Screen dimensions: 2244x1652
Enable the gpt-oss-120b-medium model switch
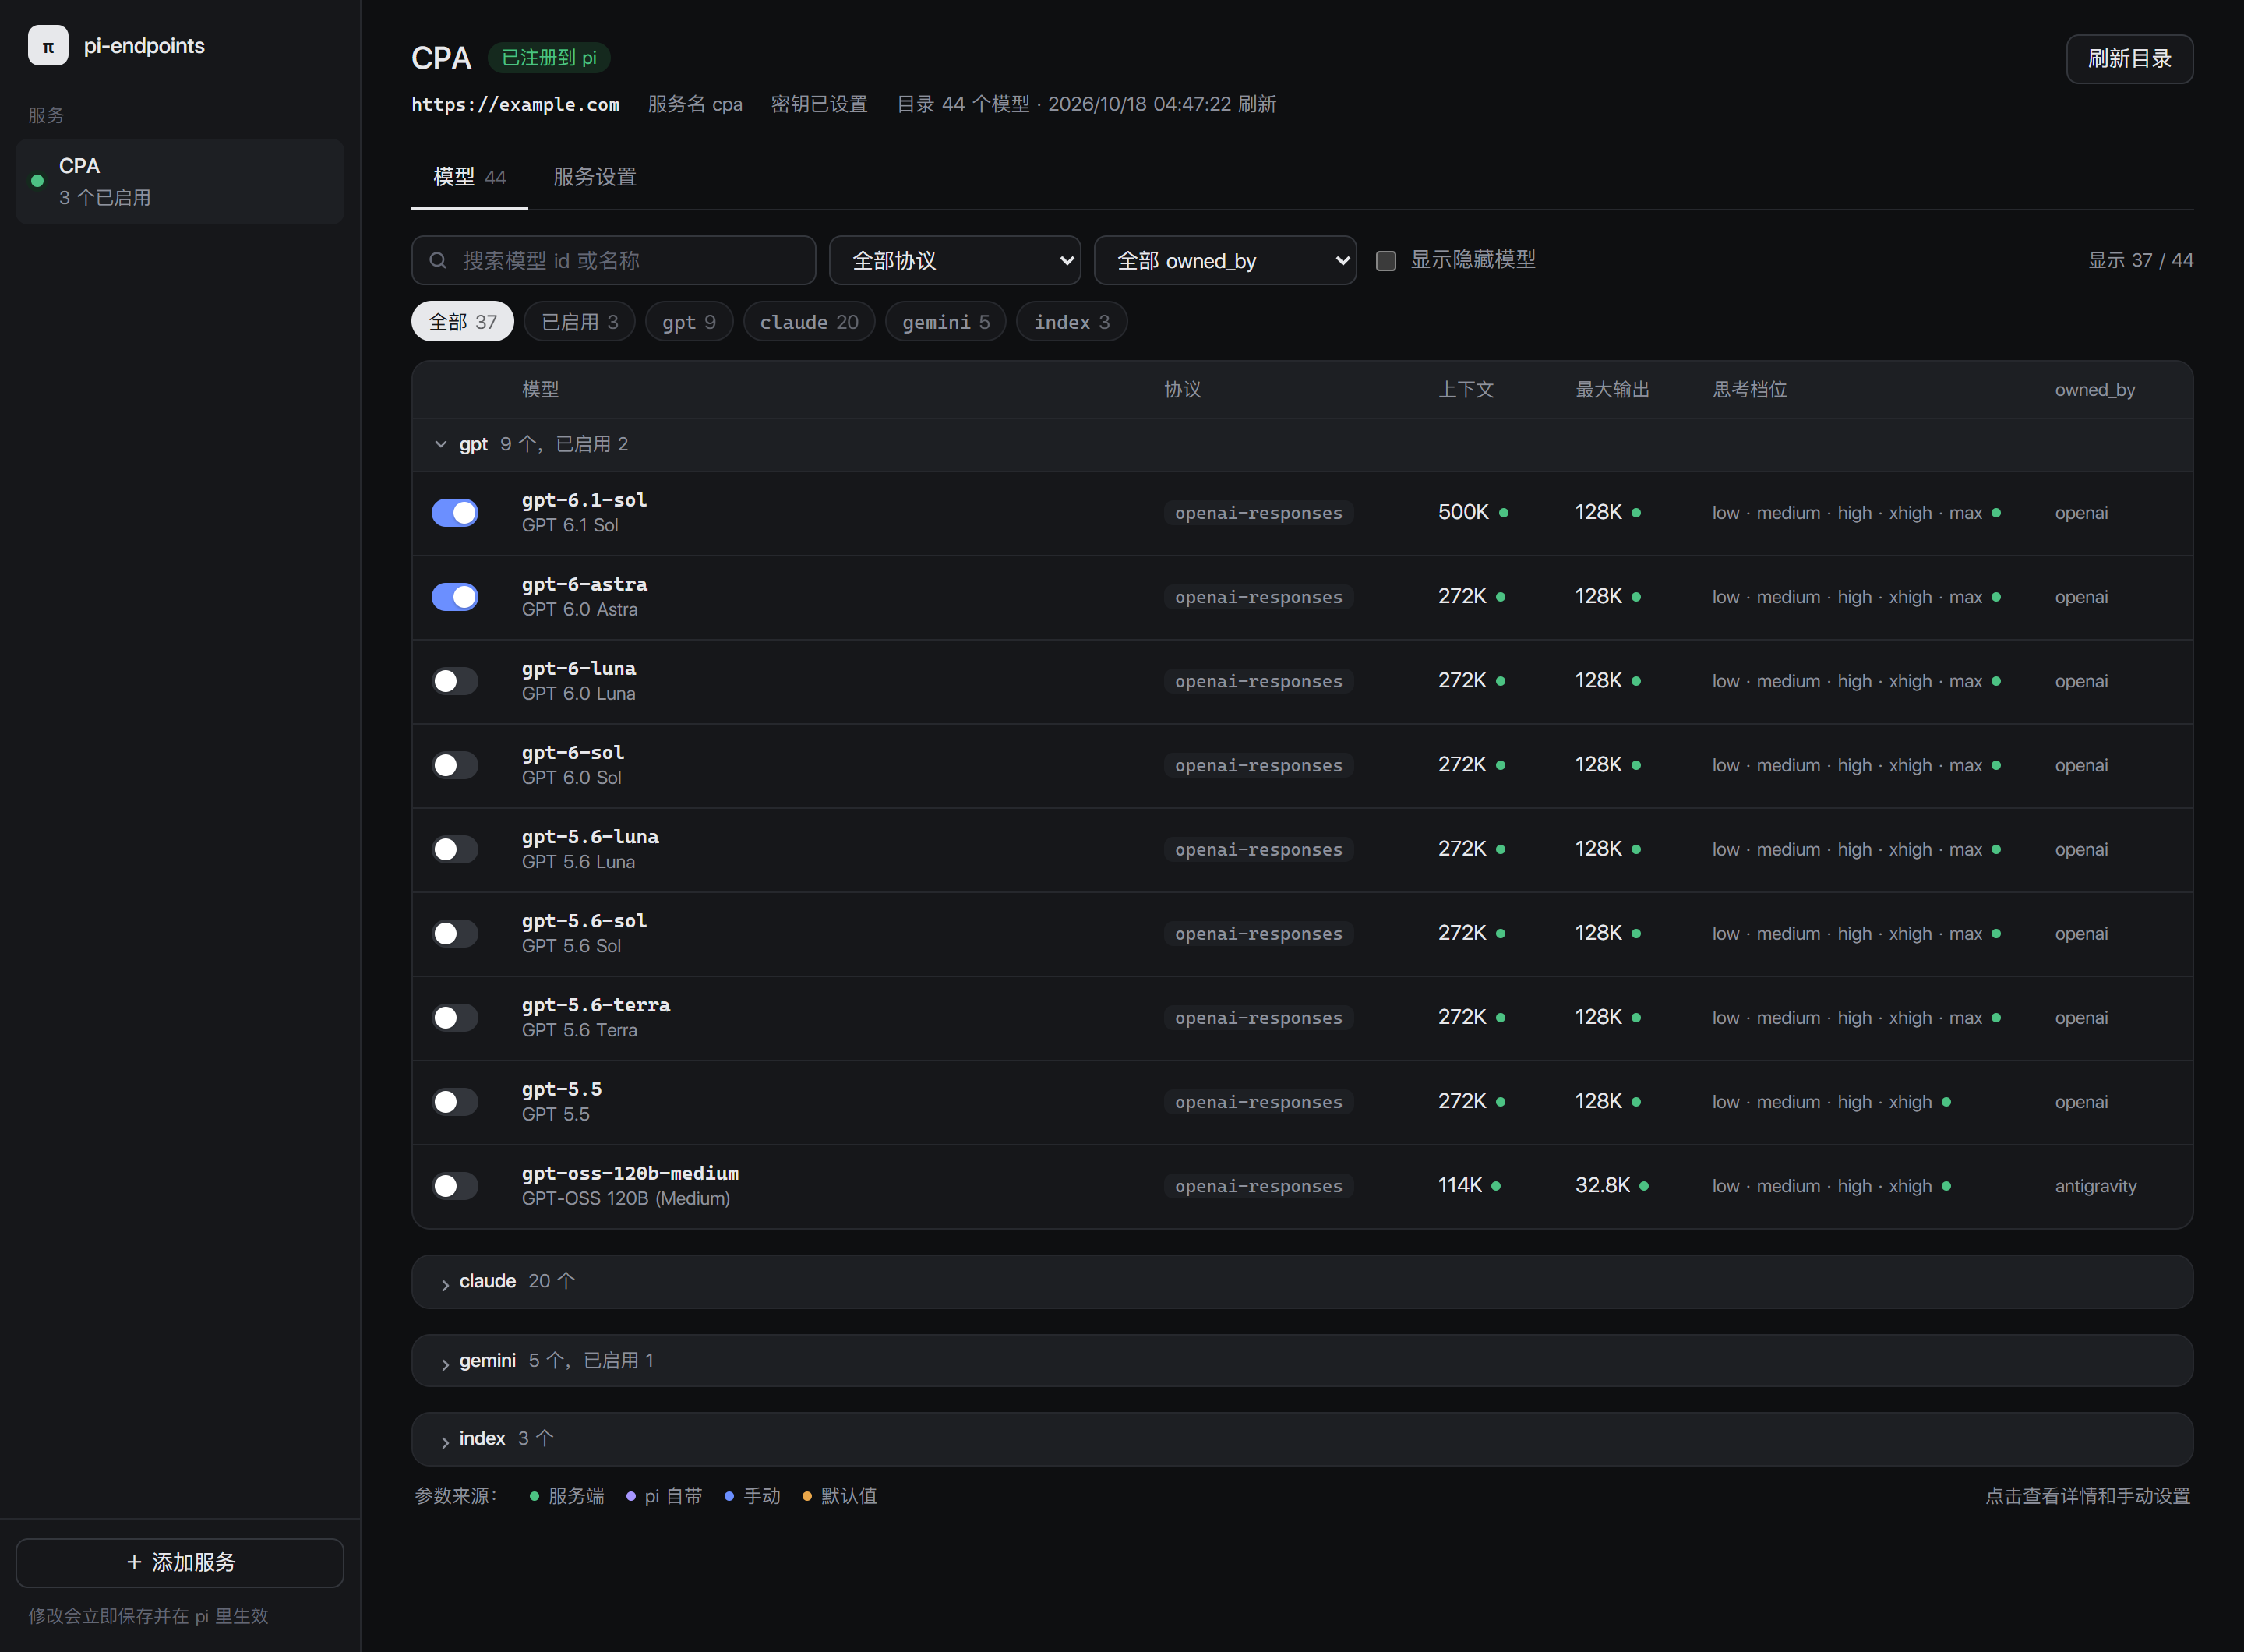(x=455, y=1185)
